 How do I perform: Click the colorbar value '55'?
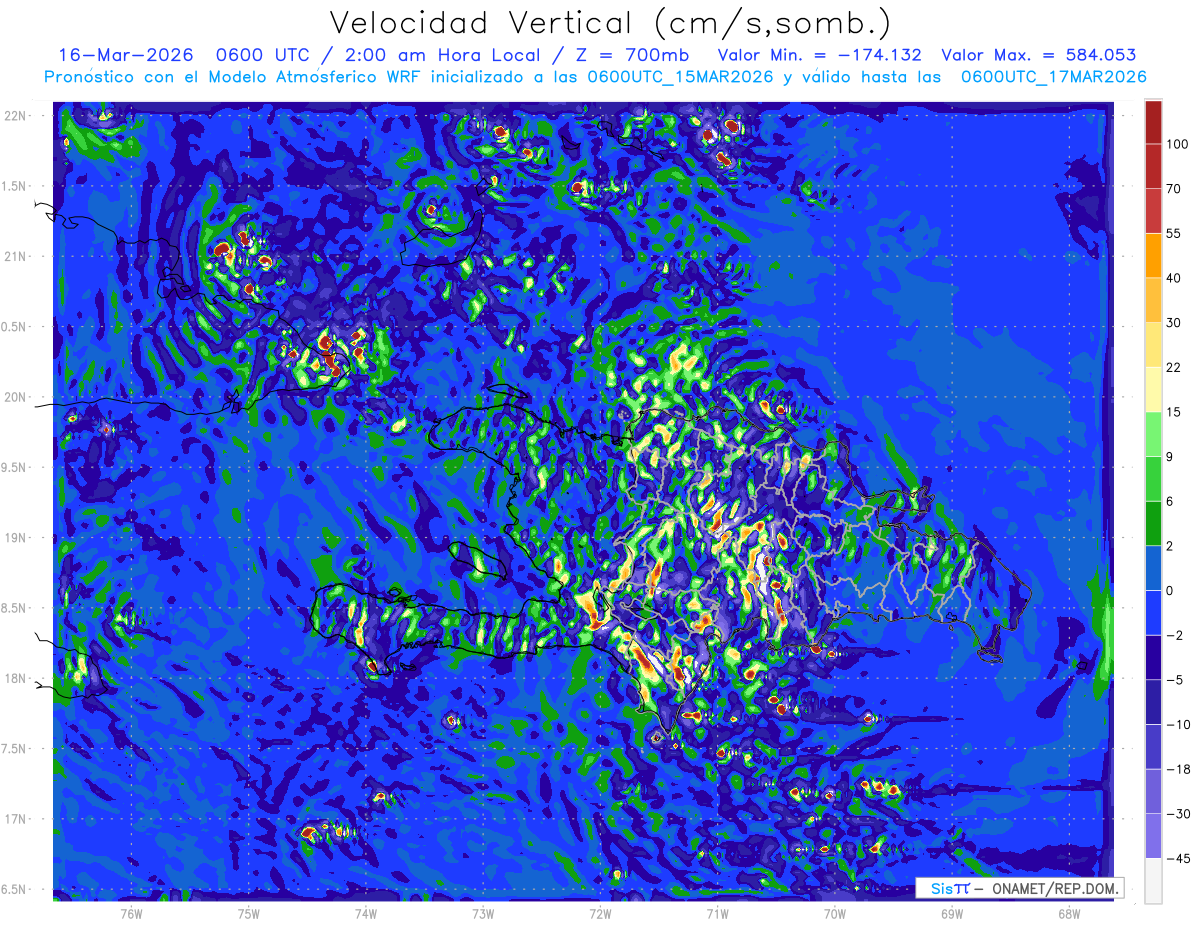[x=1175, y=233]
